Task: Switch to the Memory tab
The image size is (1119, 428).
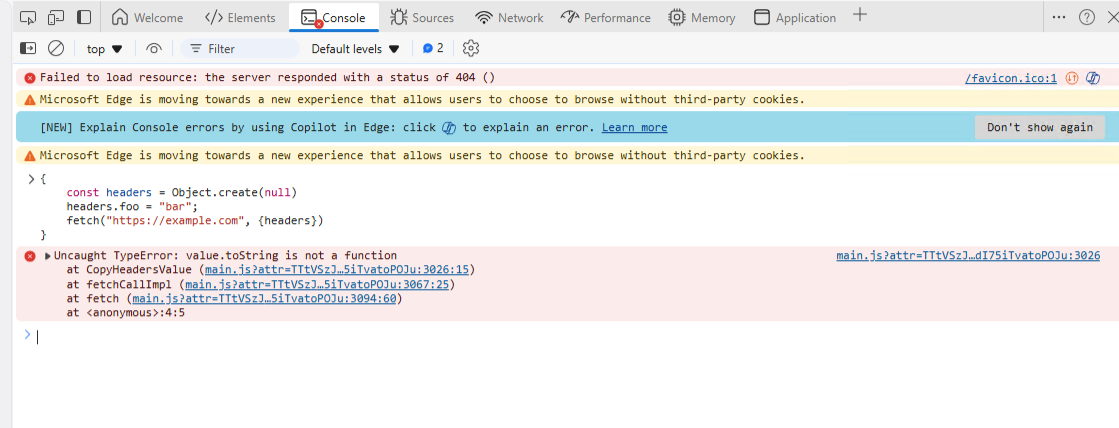Action: [702, 18]
